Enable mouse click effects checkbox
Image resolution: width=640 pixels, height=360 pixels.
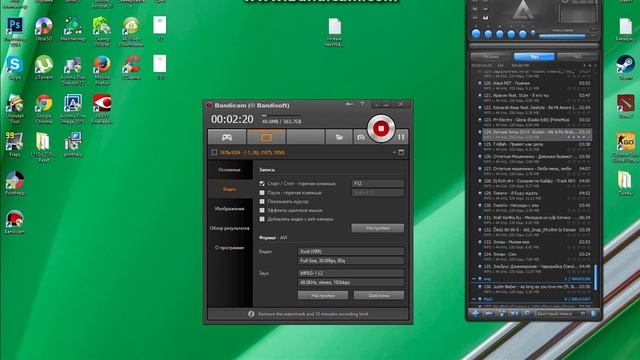click(262, 210)
